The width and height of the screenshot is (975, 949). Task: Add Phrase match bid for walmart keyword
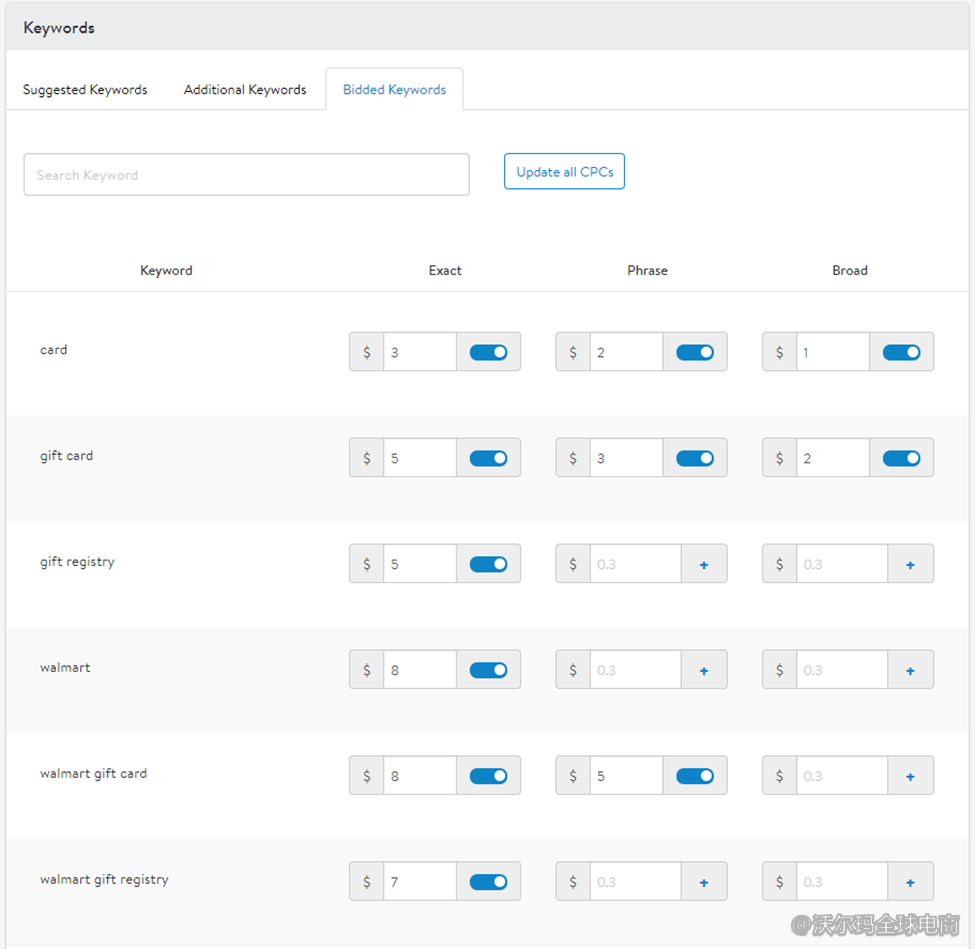(704, 670)
